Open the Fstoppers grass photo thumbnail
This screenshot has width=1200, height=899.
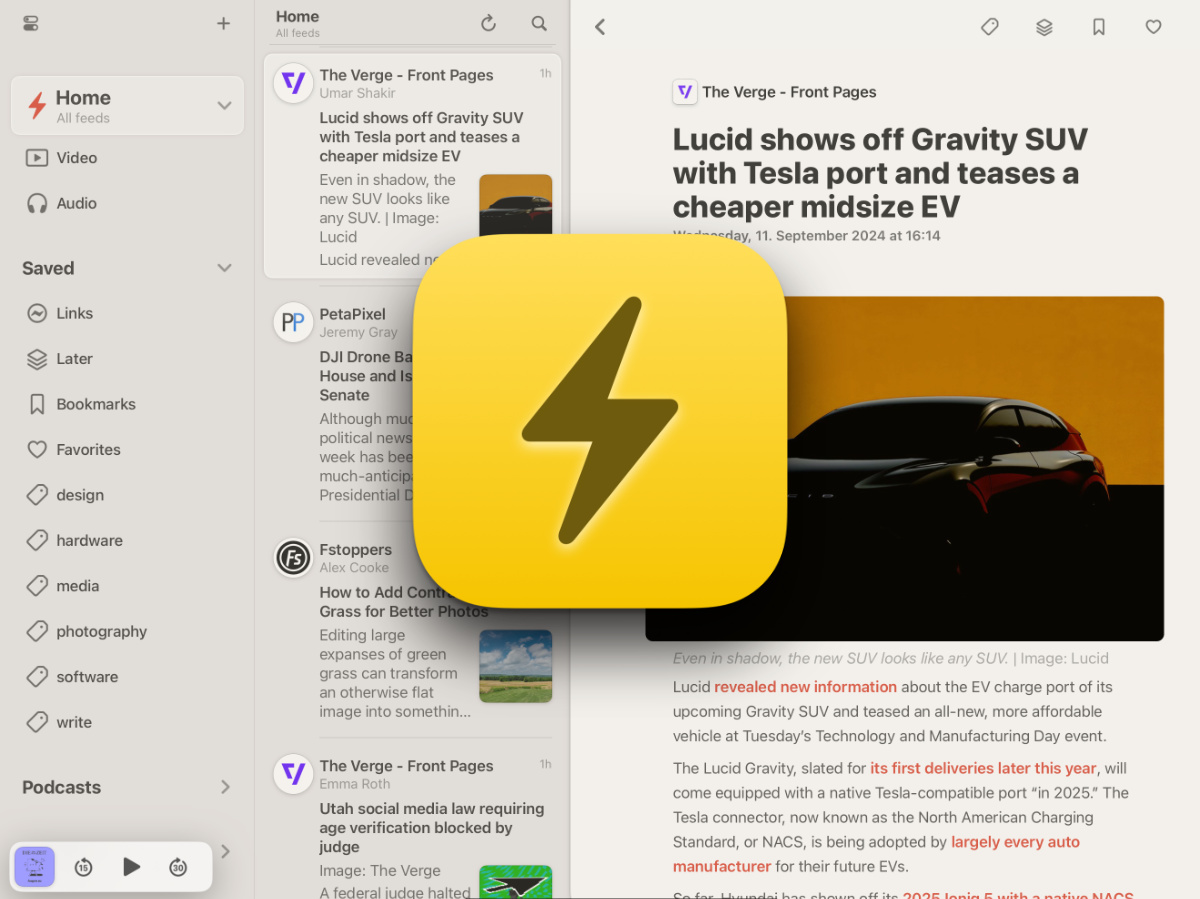515,666
